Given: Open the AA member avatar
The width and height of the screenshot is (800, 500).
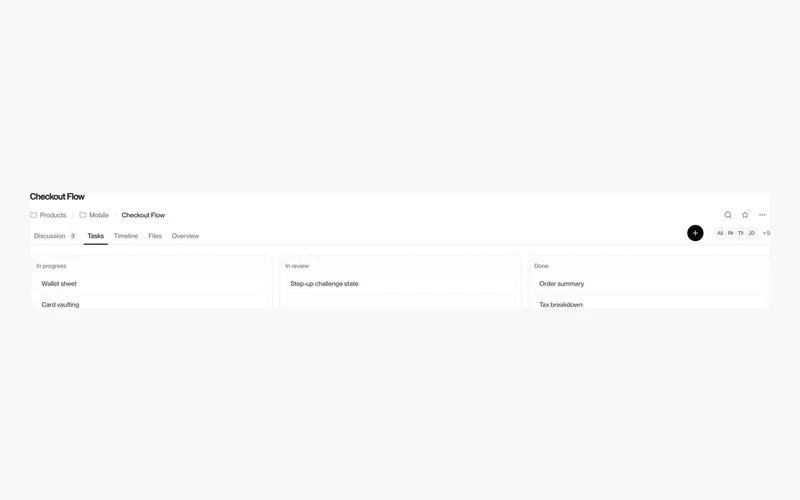Looking at the screenshot, I should [720, 233].
